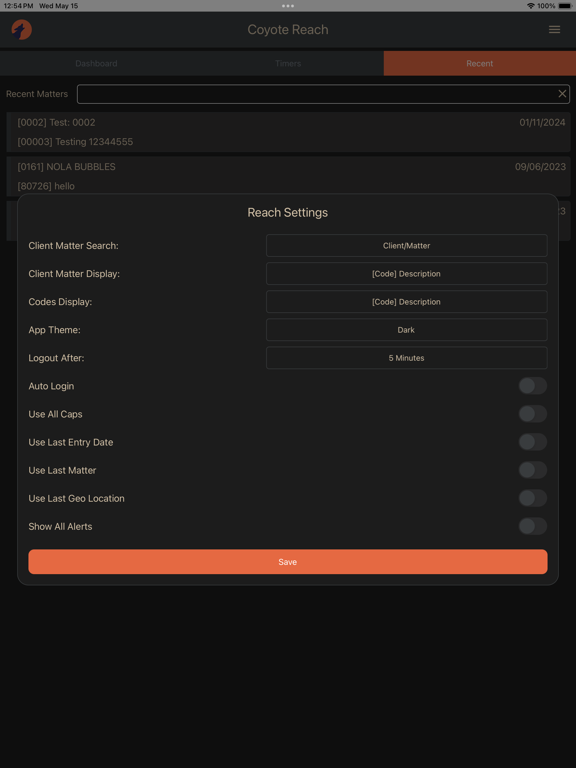Select the Testing 12344555 entry
The height and width of the screenshot is (768, 576).
(75, 142)
